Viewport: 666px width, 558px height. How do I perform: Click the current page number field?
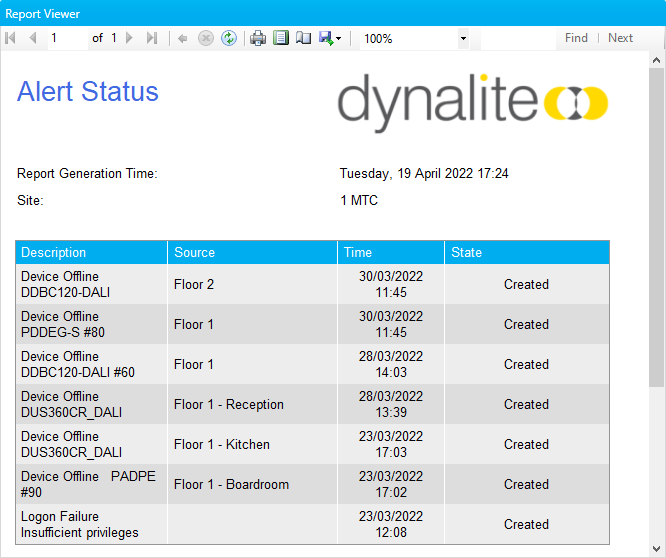coord(66,38)
